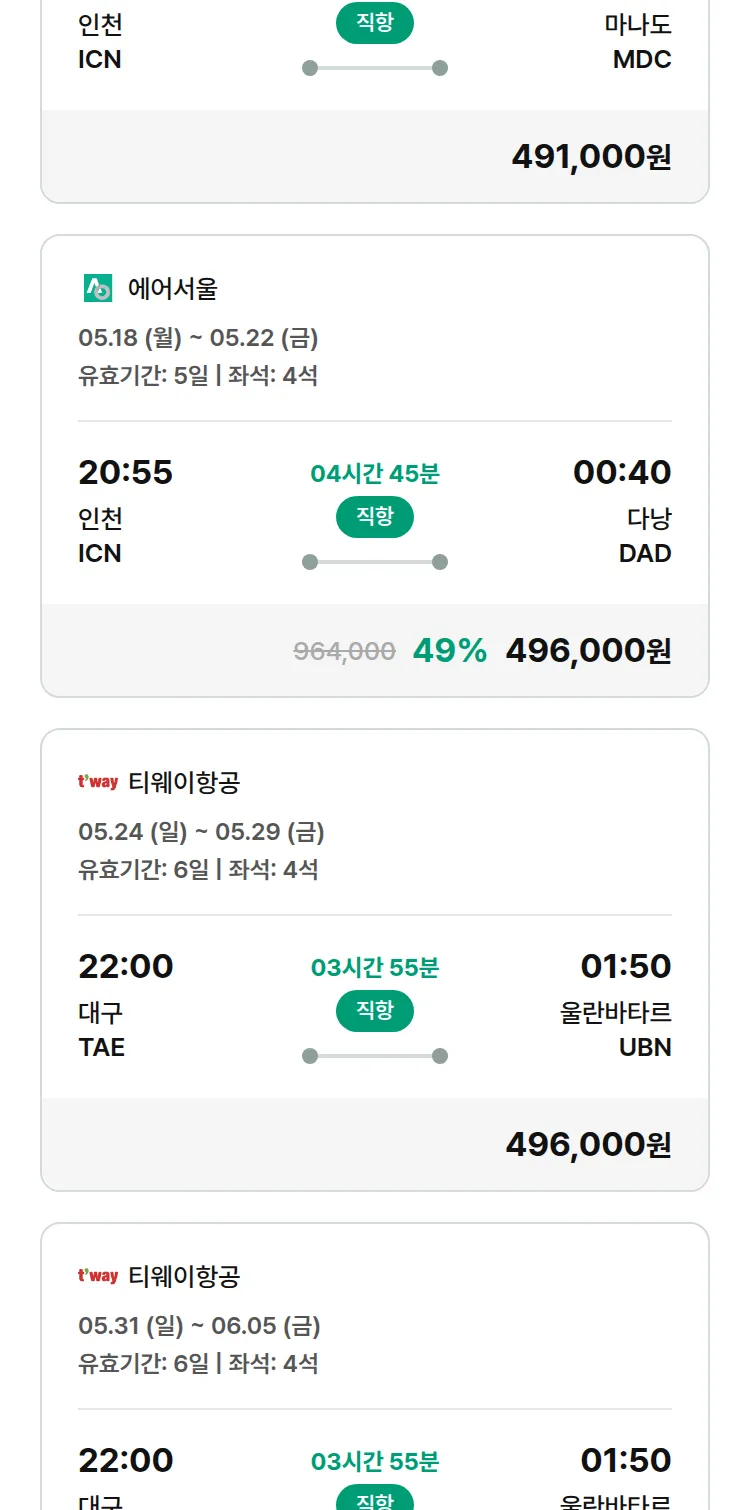This screenshot has width=750, height=1510.
Task: Click the 04시간 45분 flight duration
Action: (x=375, y=473)
